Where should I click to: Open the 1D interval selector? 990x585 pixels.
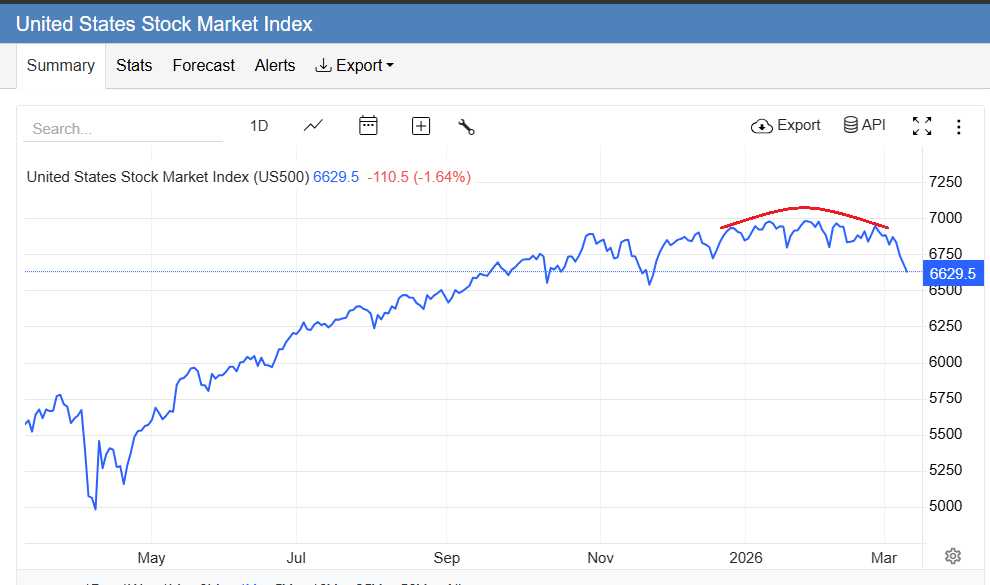click(x=259, y=126)
